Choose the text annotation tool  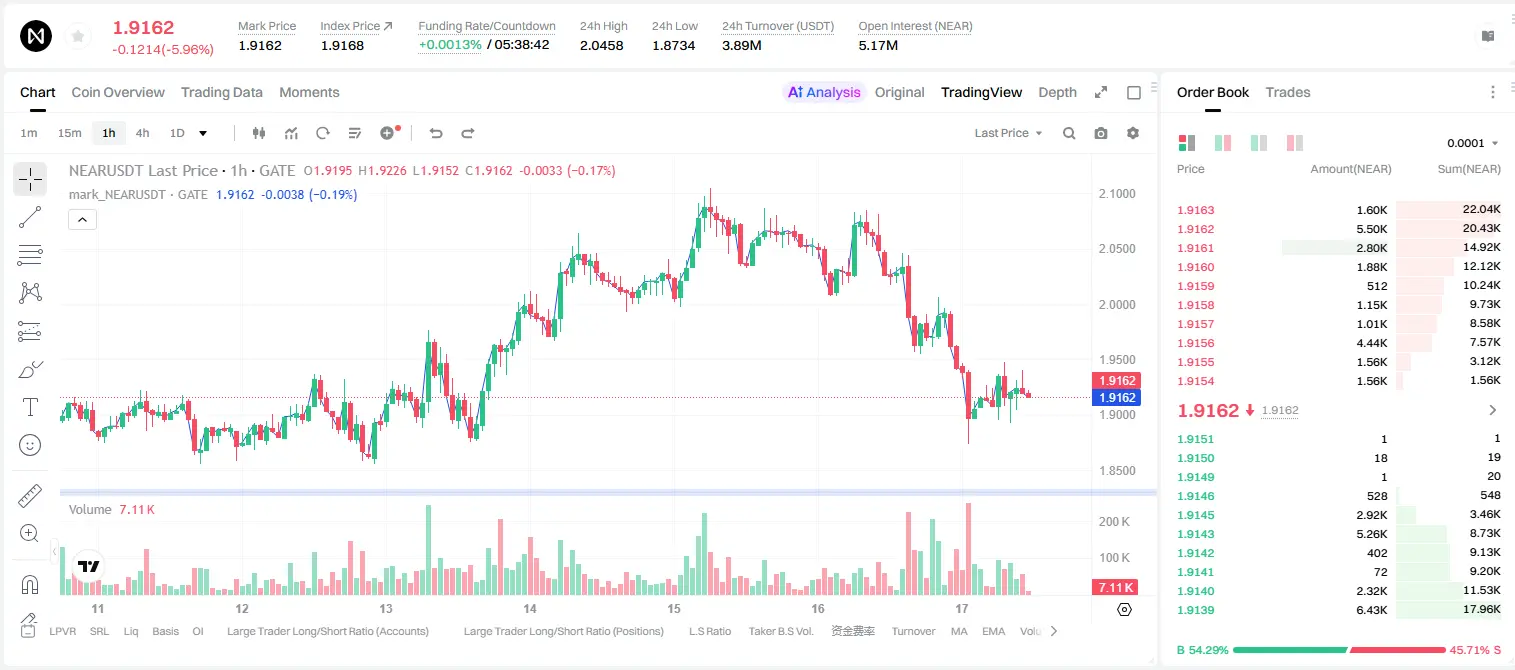tap(30, 407)
